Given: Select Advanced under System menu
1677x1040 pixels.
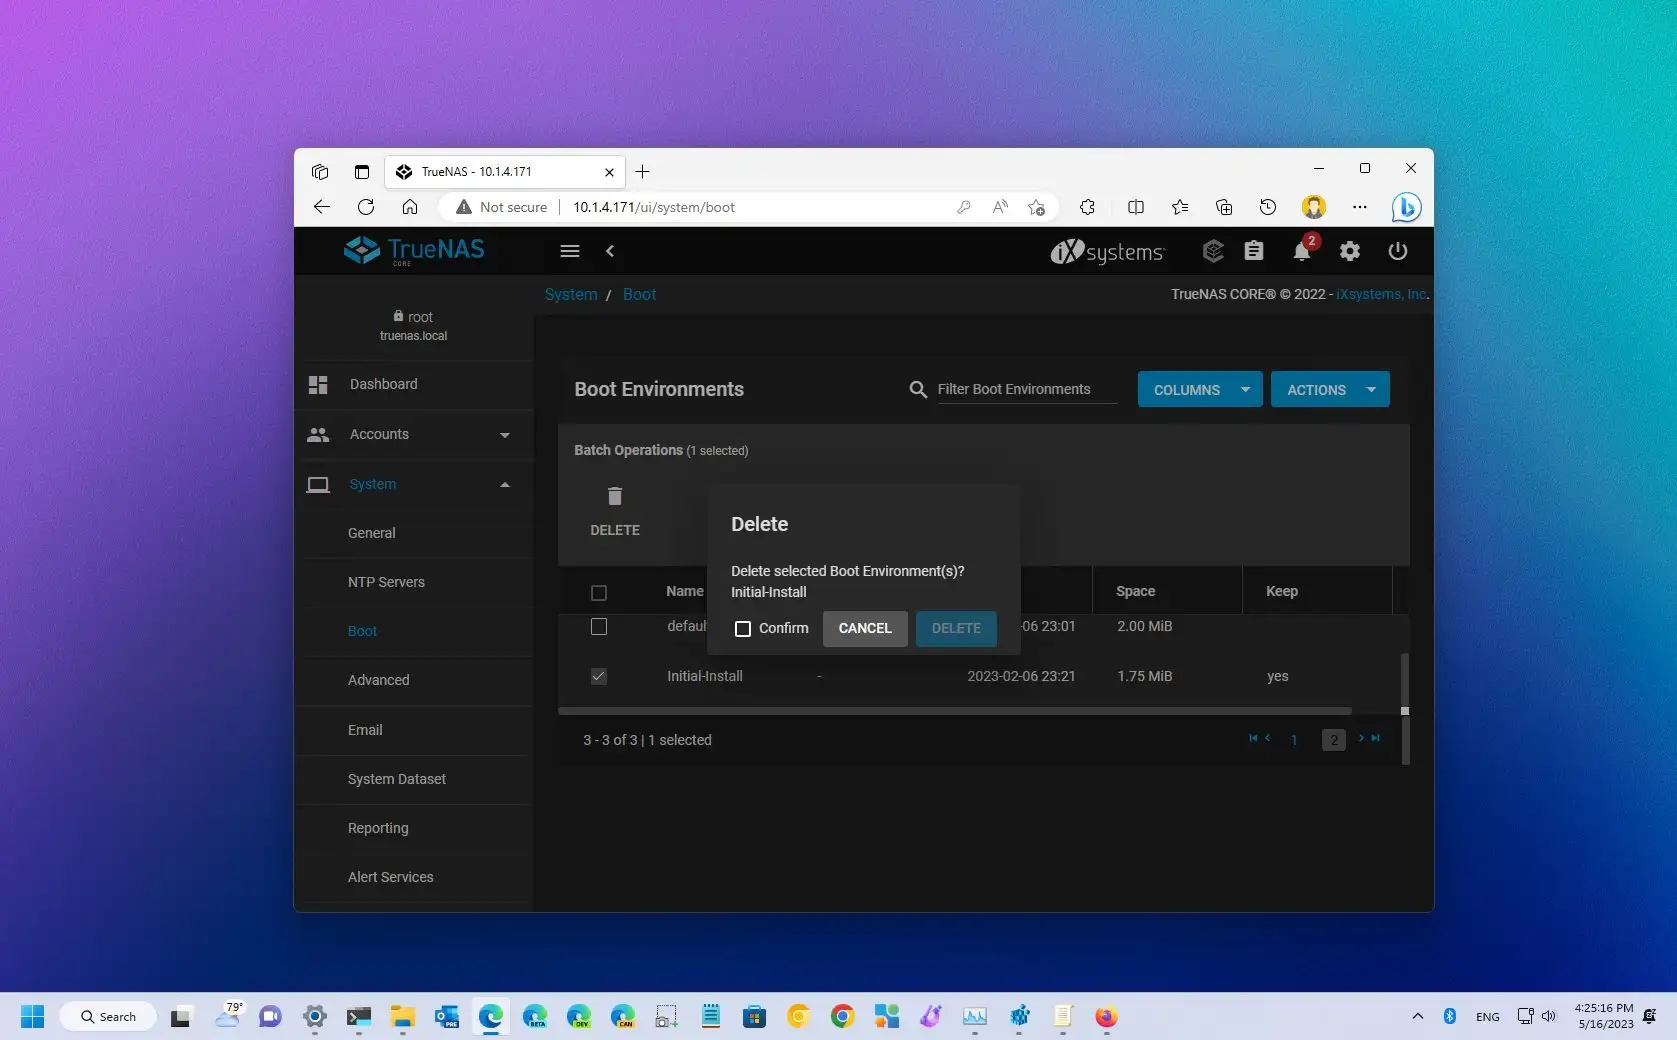Looking at the screenshot, I should point(378,680).
